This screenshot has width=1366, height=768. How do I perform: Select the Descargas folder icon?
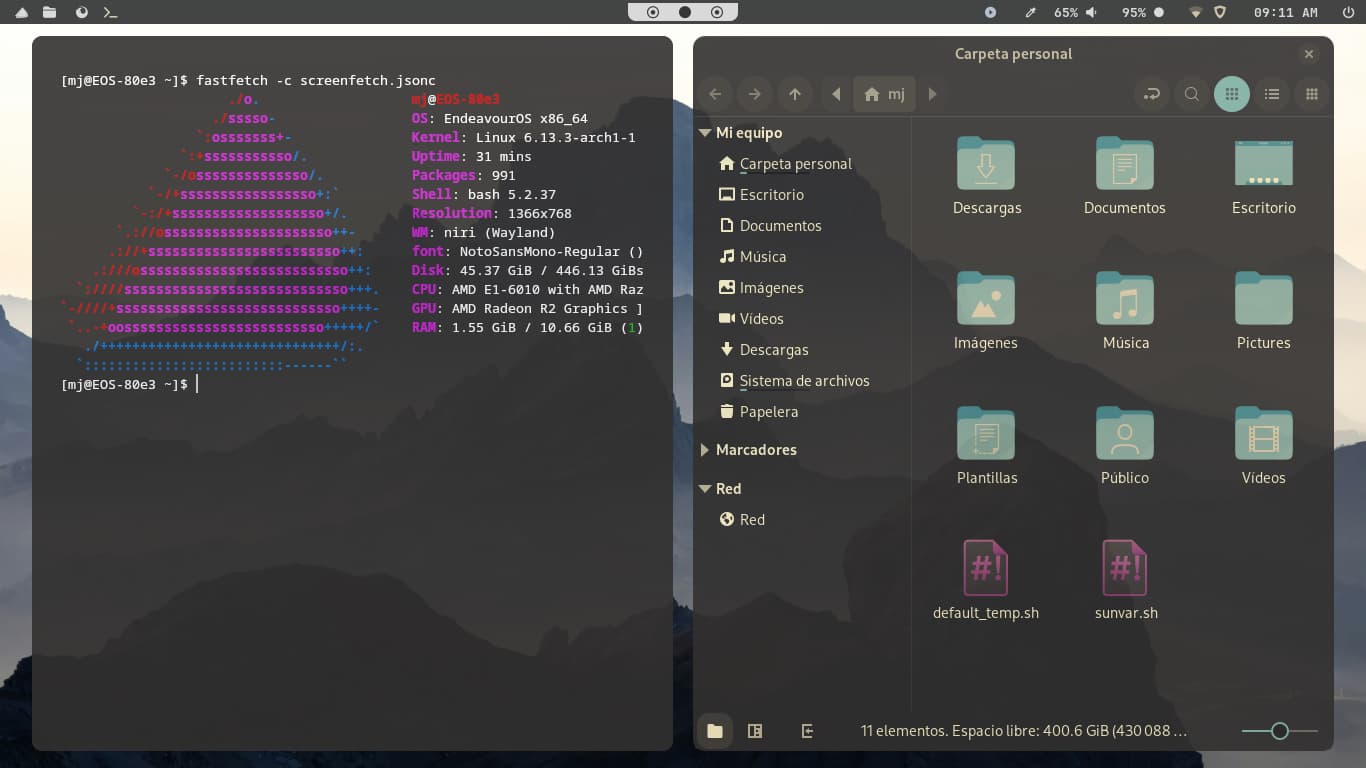986,163
